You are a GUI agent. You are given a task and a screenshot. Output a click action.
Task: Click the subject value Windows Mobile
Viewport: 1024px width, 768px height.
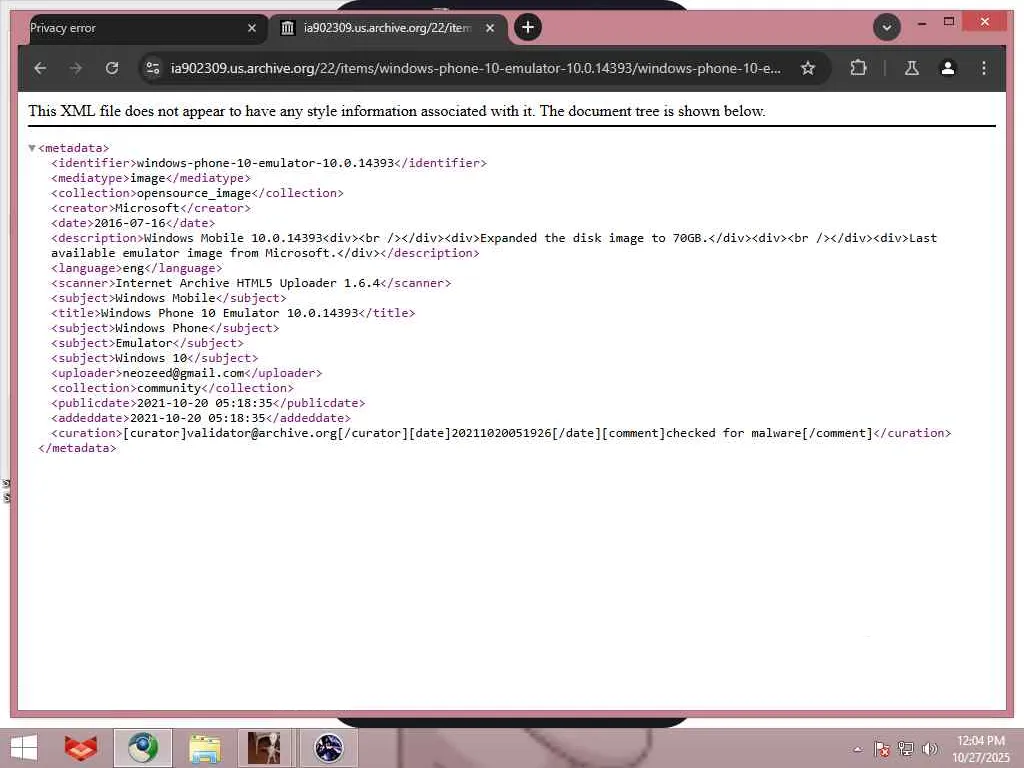click(x=165, y=298)
